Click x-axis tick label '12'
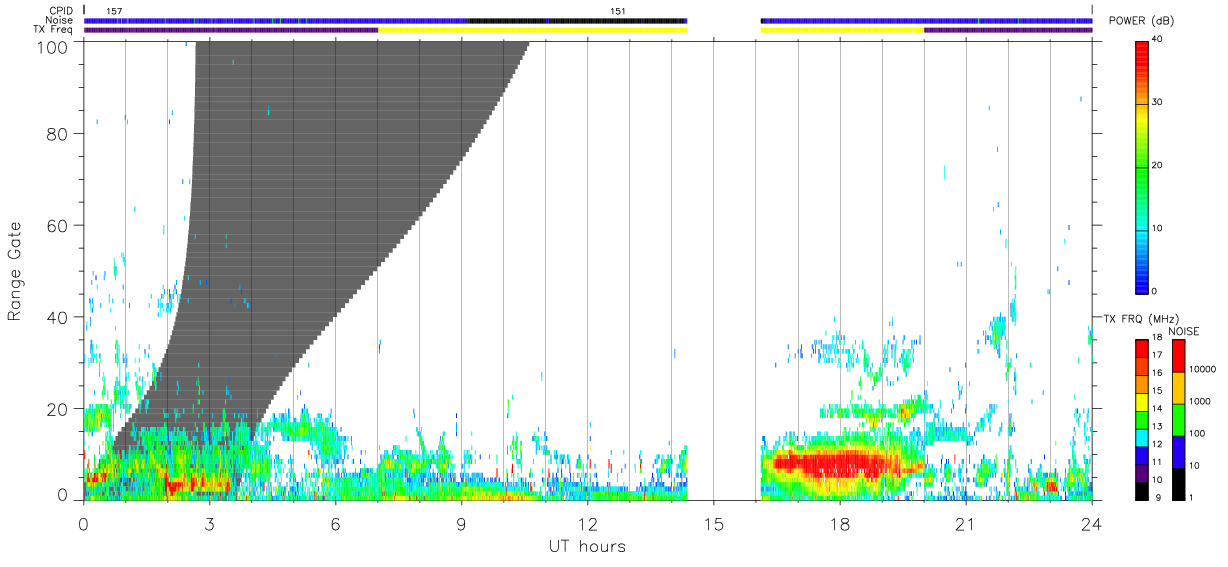 pyautogui.click(x=587, y=524)
